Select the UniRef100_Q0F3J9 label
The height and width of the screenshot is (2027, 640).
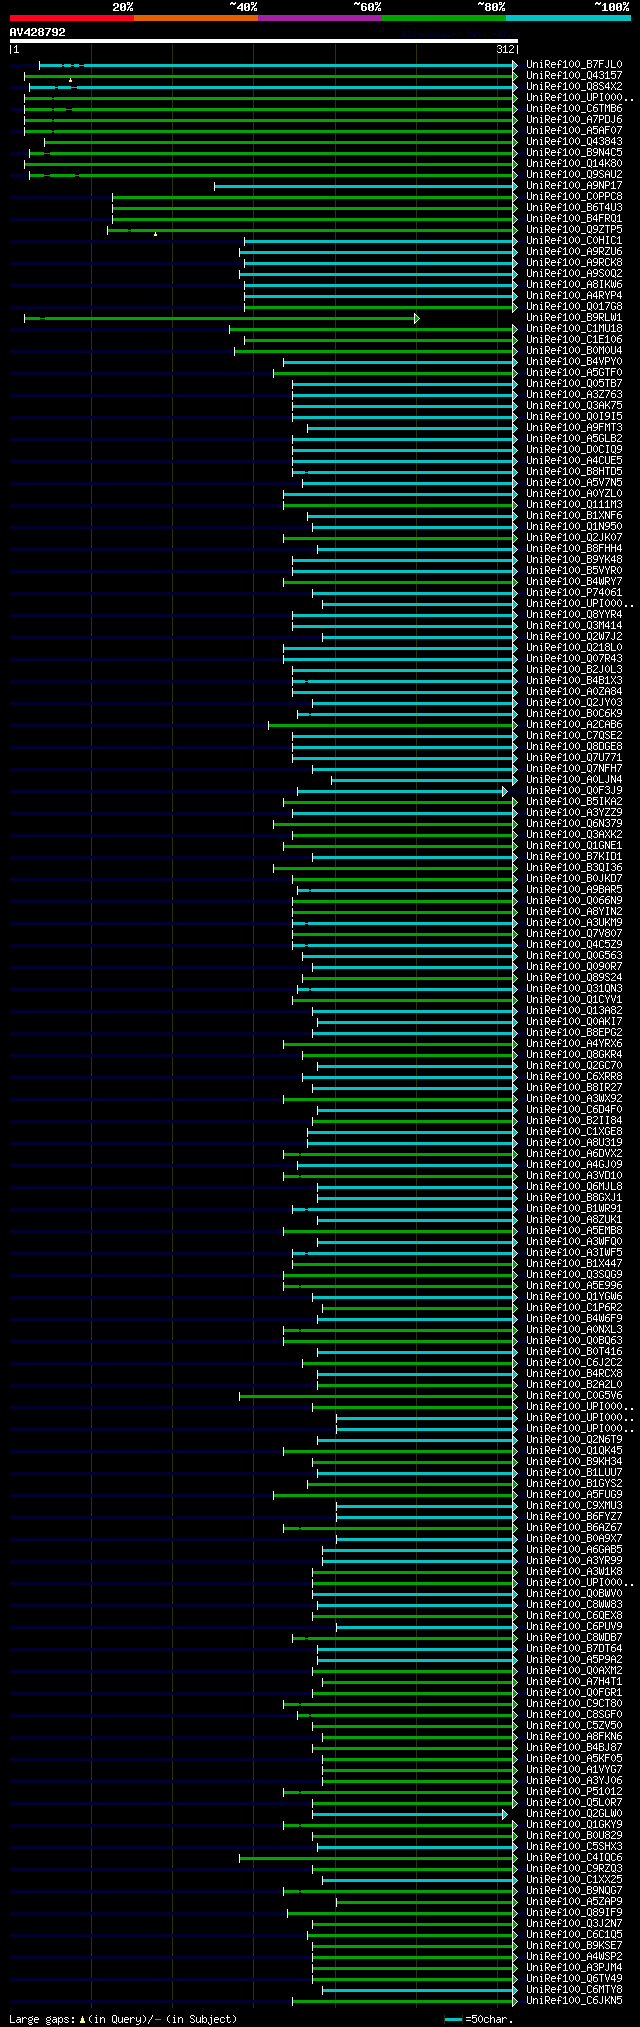click(x=574, y=790)
